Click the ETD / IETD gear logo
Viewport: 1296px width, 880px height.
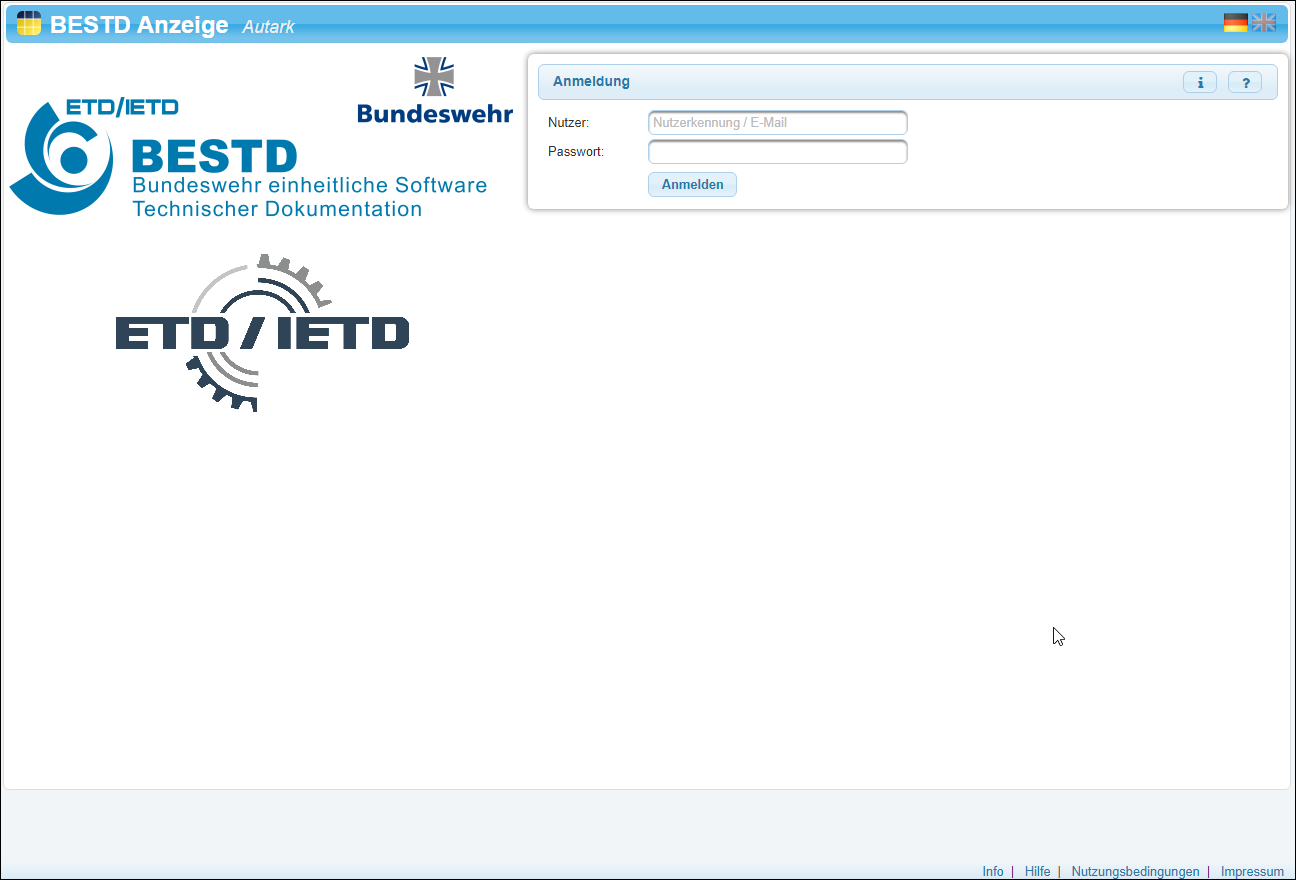coord(262,333)
